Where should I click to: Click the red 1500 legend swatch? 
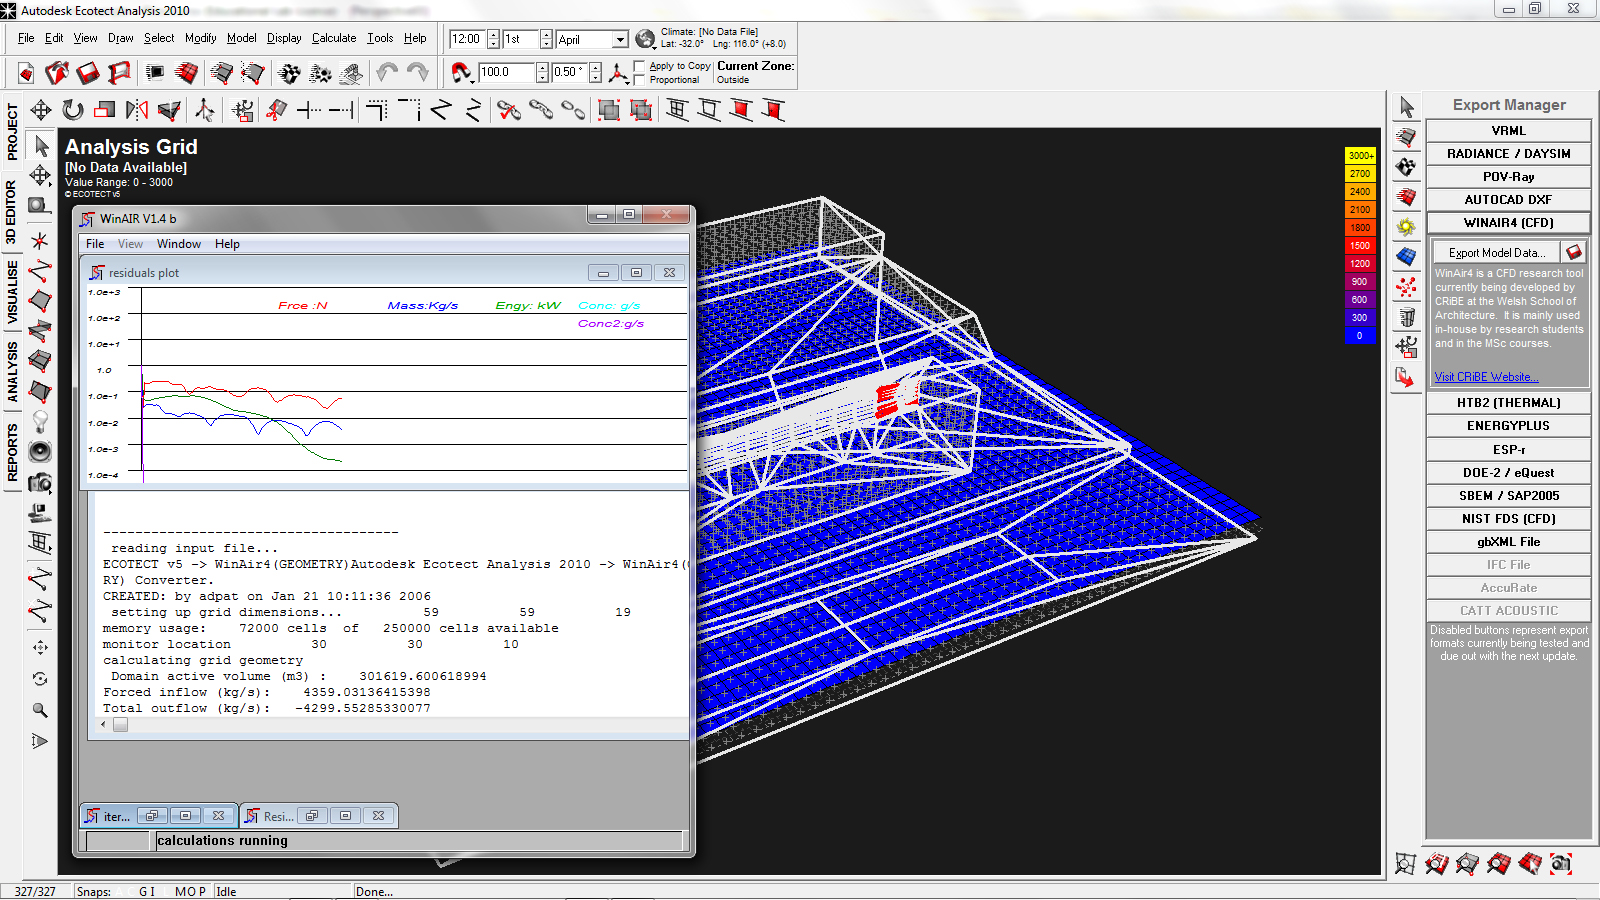pos(1360,245)
